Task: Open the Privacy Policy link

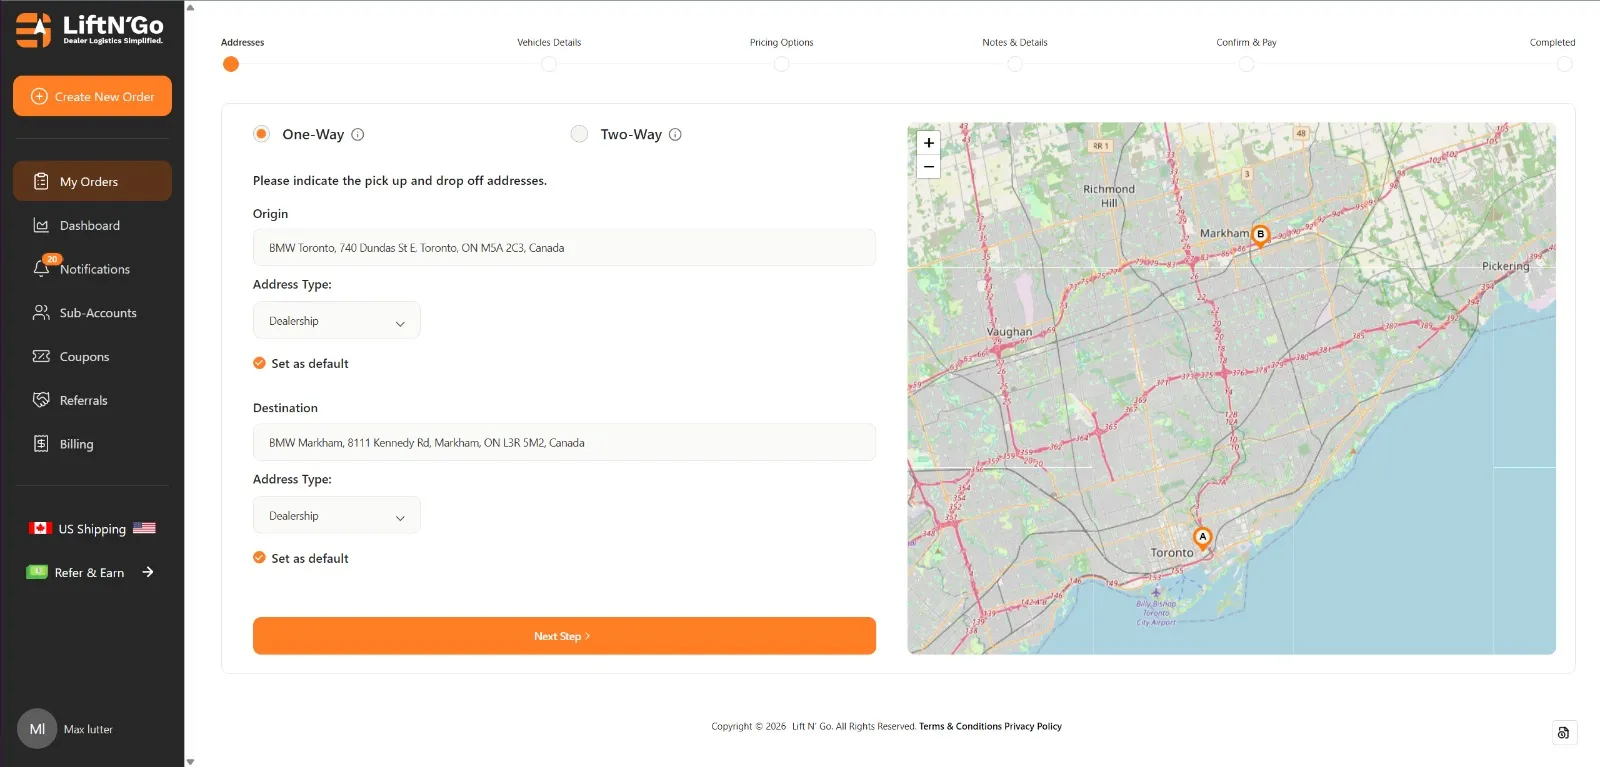Action: [1033, 727]
